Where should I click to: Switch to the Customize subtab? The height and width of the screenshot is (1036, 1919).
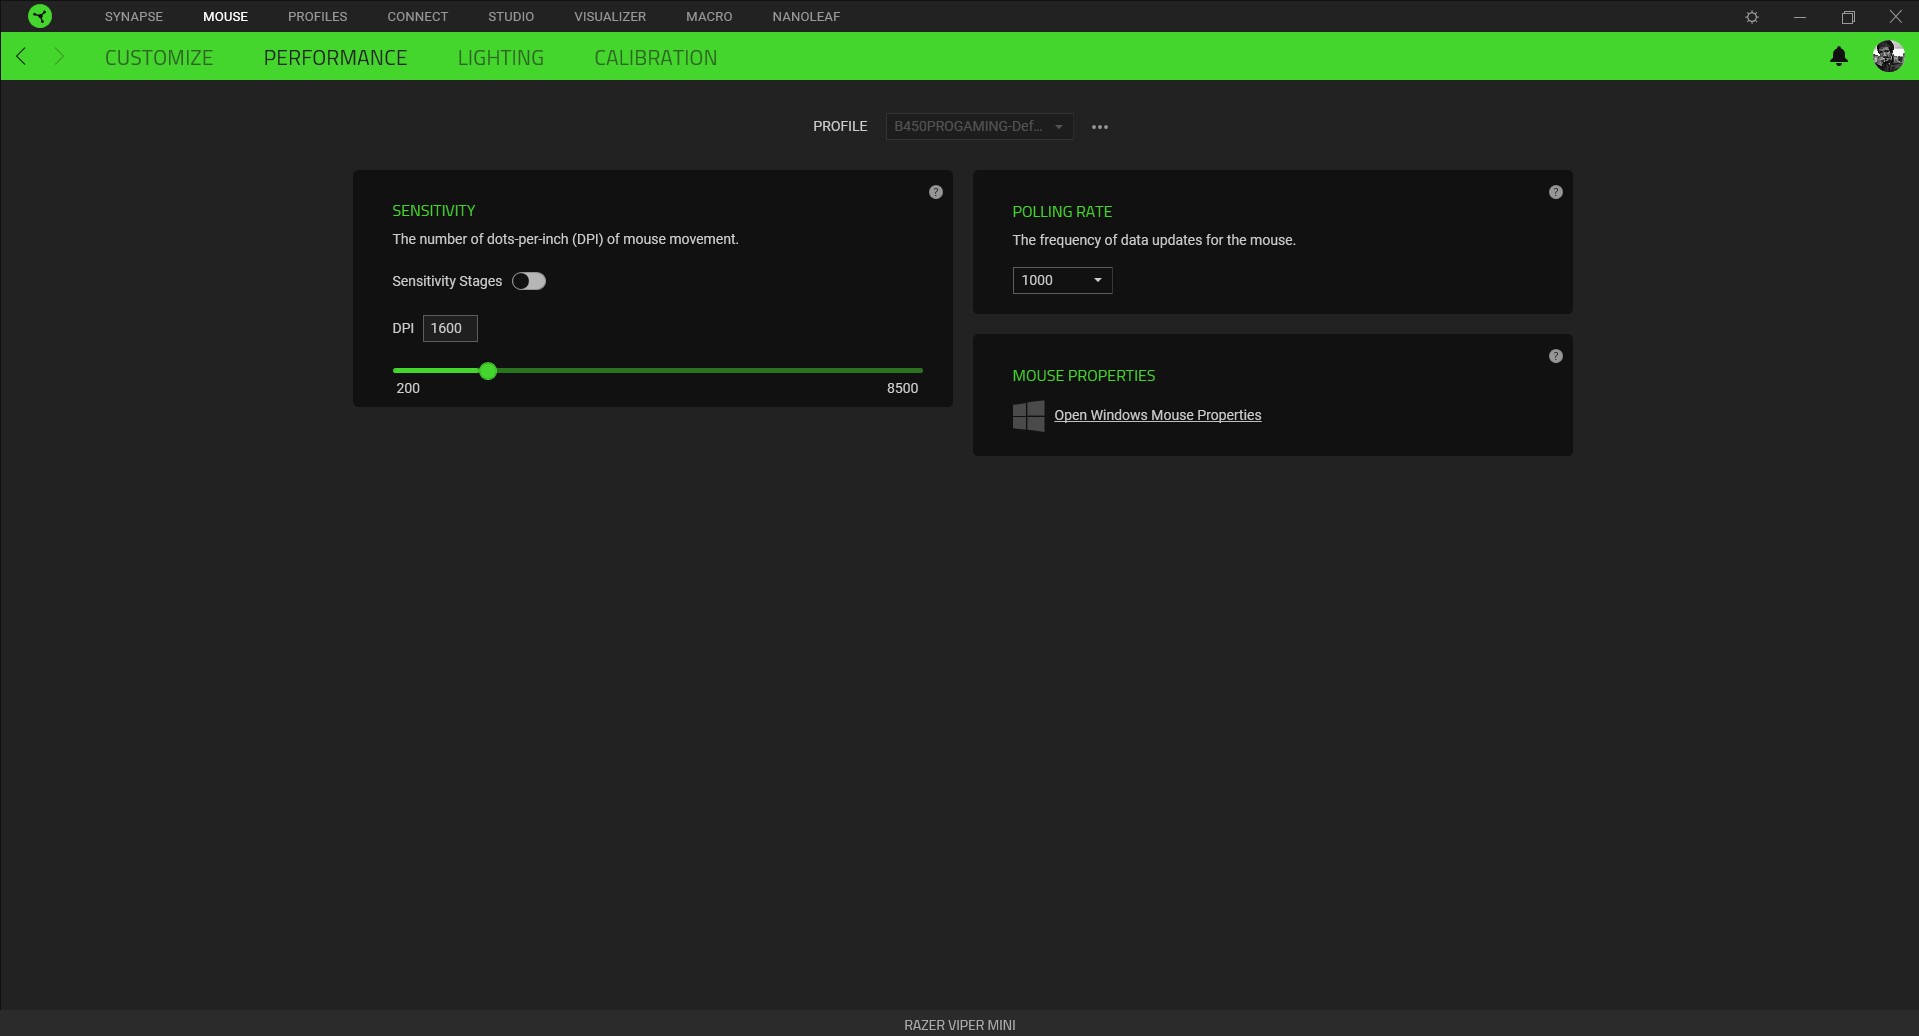pos(159,58)
